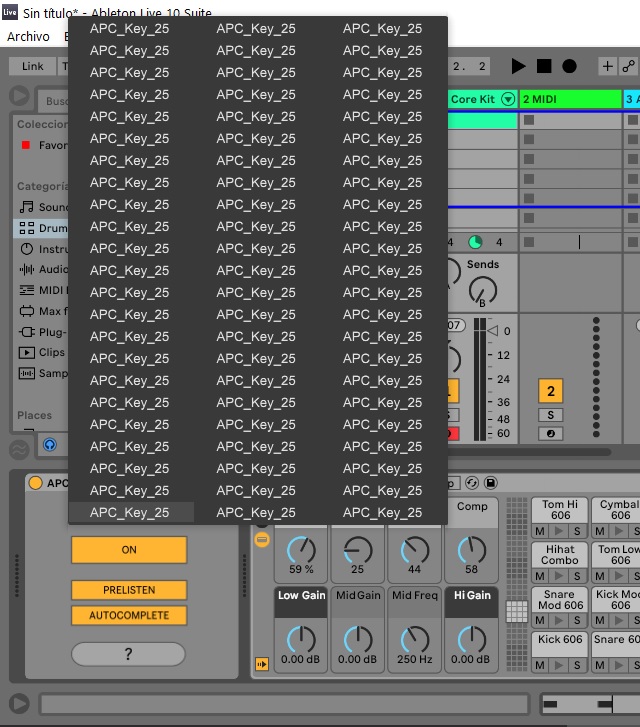Solo the Snare Mod 606 pad
This screenshot has width=640, height=727.
pyautogui.click(x=577, y=620)
